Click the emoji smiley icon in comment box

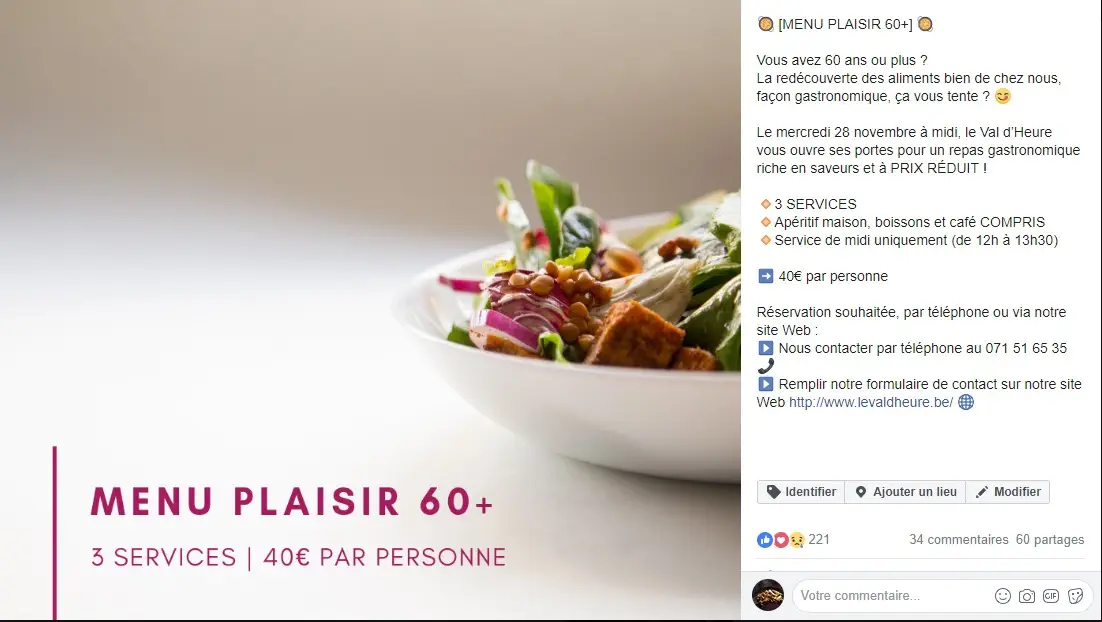pos(1003,596)
